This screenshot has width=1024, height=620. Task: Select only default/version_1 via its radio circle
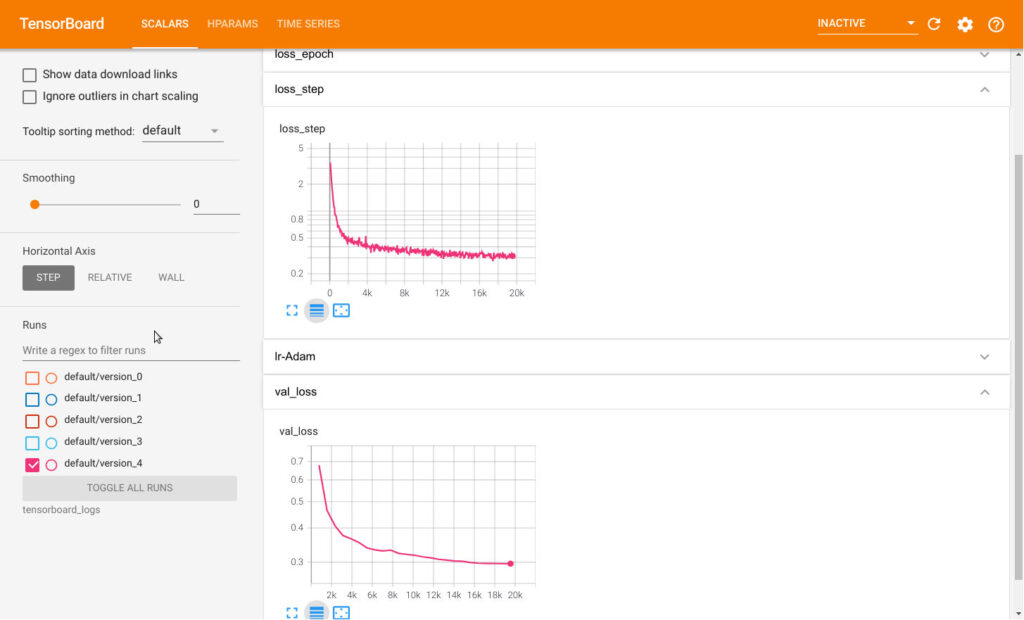pyautogui.click(x=51, y=399)
